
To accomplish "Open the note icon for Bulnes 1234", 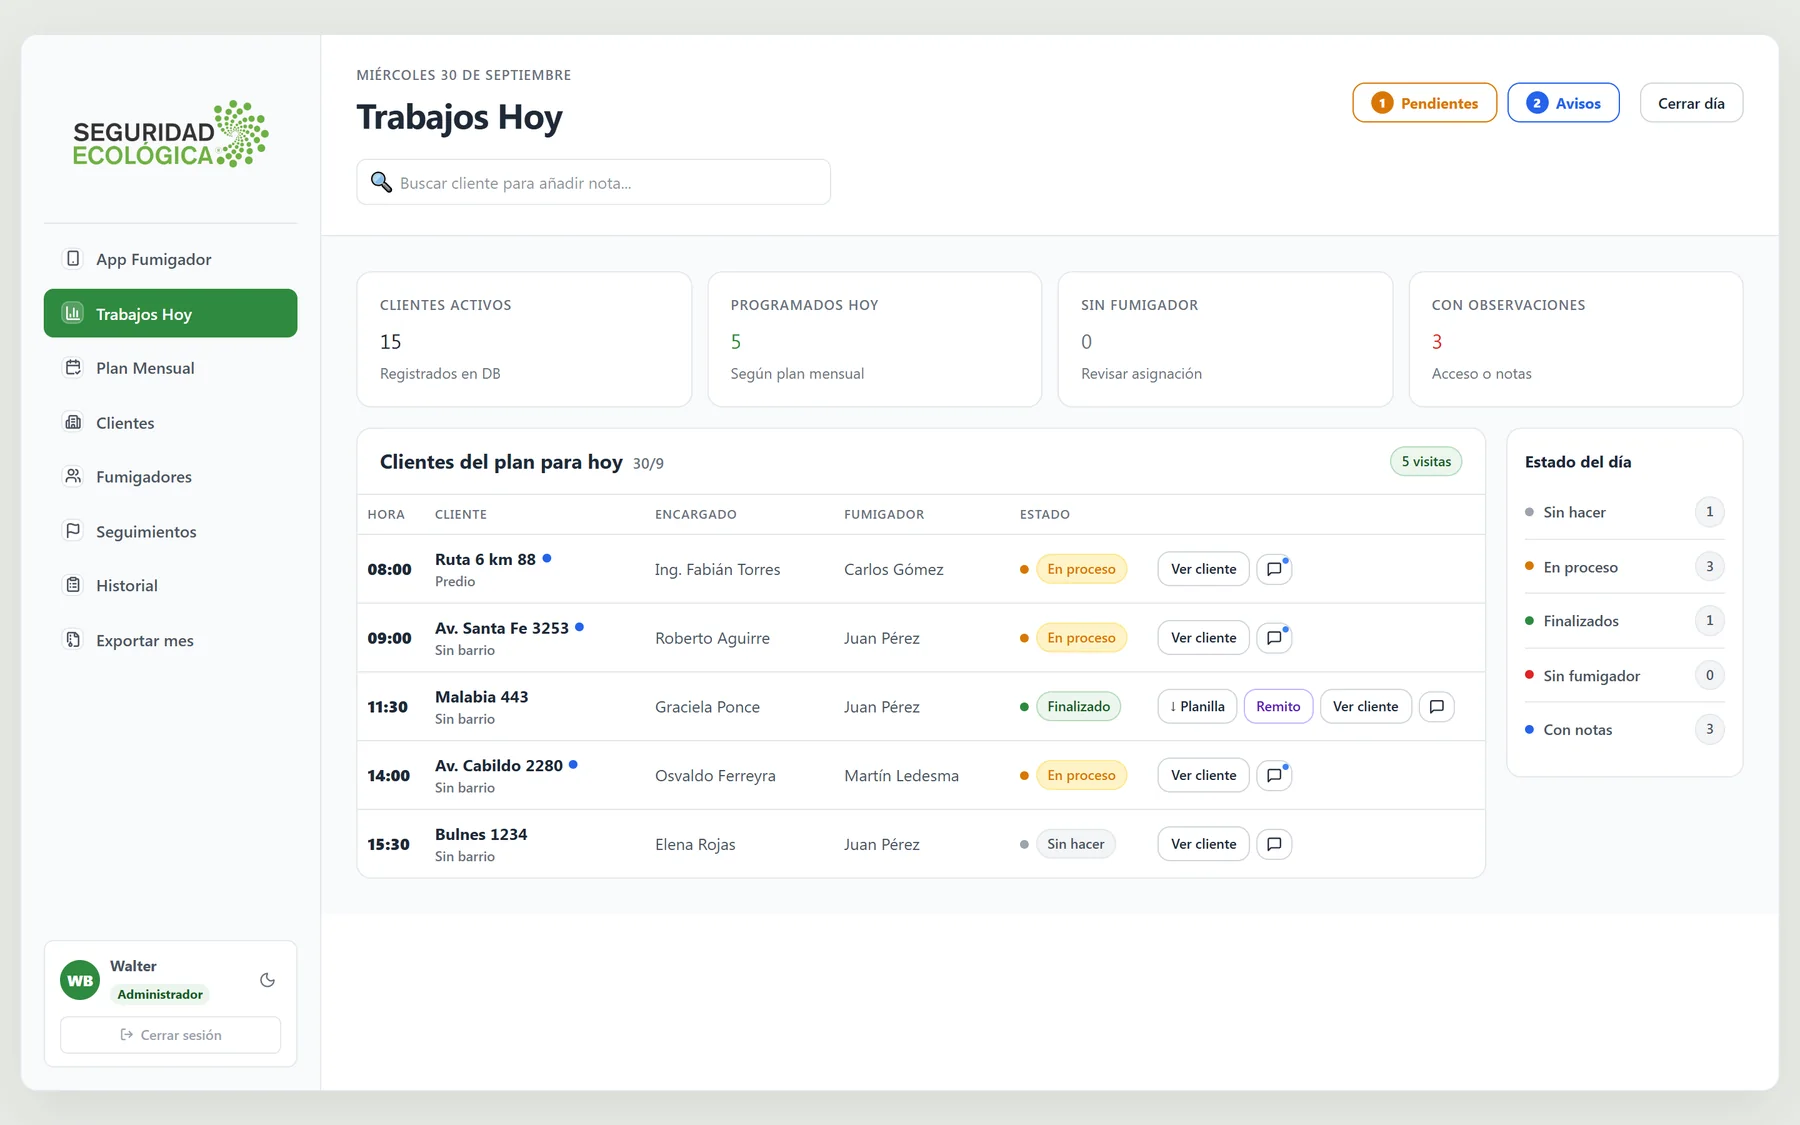I will pyautogui.click(x=1274, y=844).
